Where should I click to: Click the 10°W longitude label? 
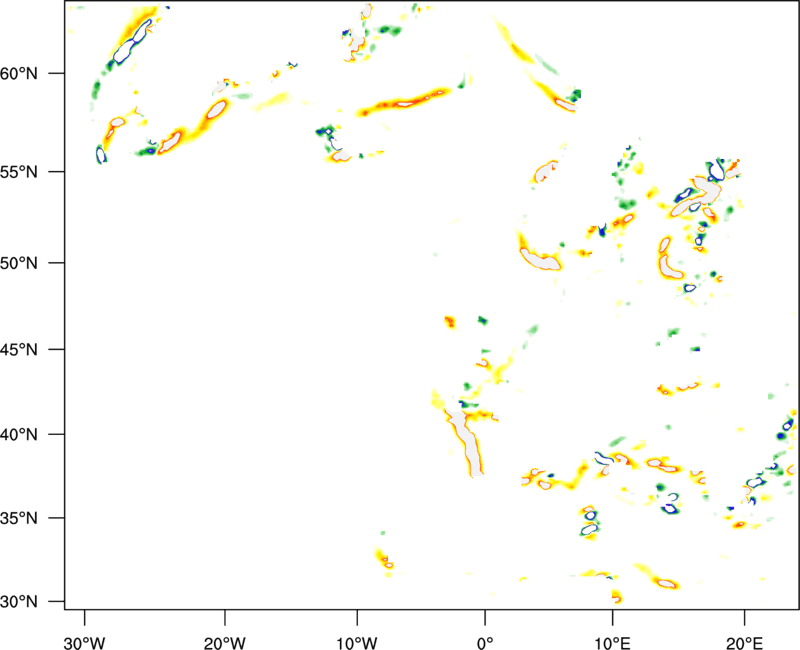(357, 643)
